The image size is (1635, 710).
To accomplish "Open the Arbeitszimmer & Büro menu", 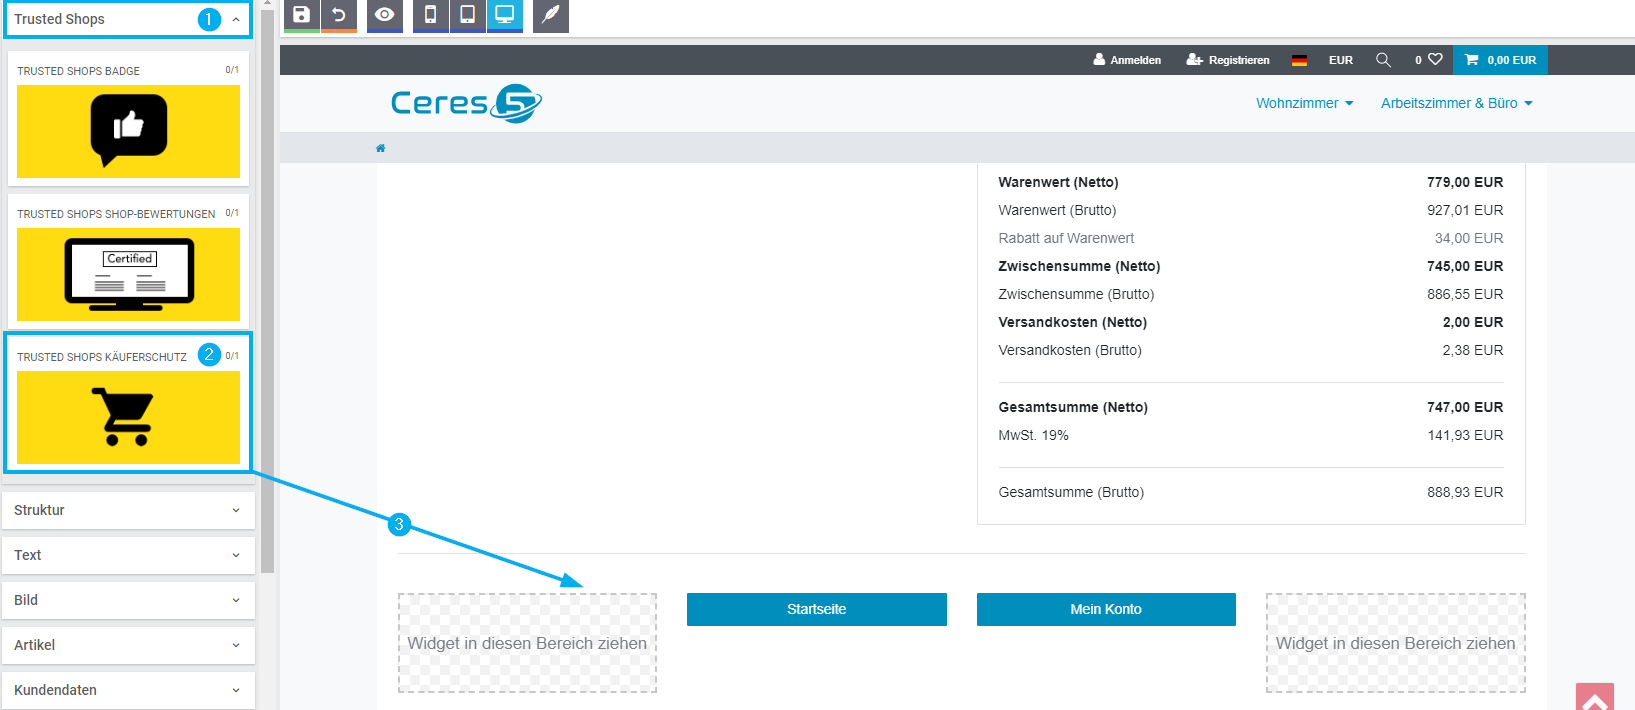I will click(1457, 103).
